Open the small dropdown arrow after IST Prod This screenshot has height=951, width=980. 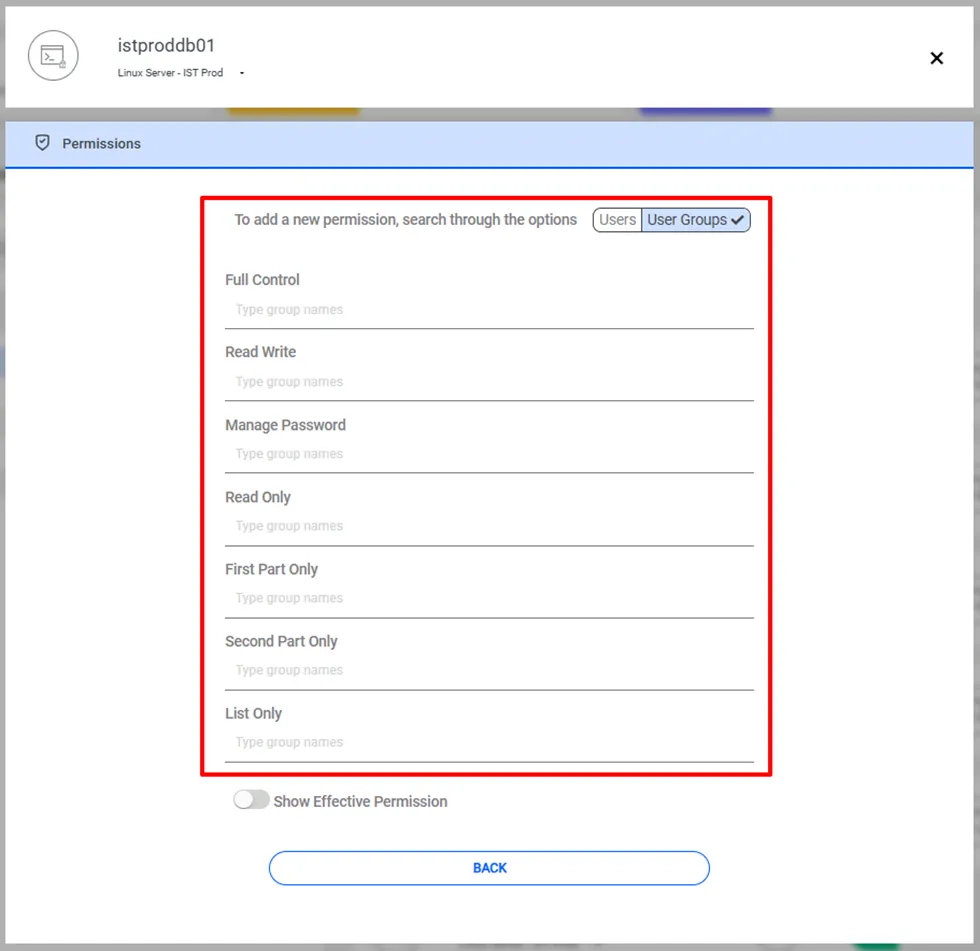click(242, 73)
